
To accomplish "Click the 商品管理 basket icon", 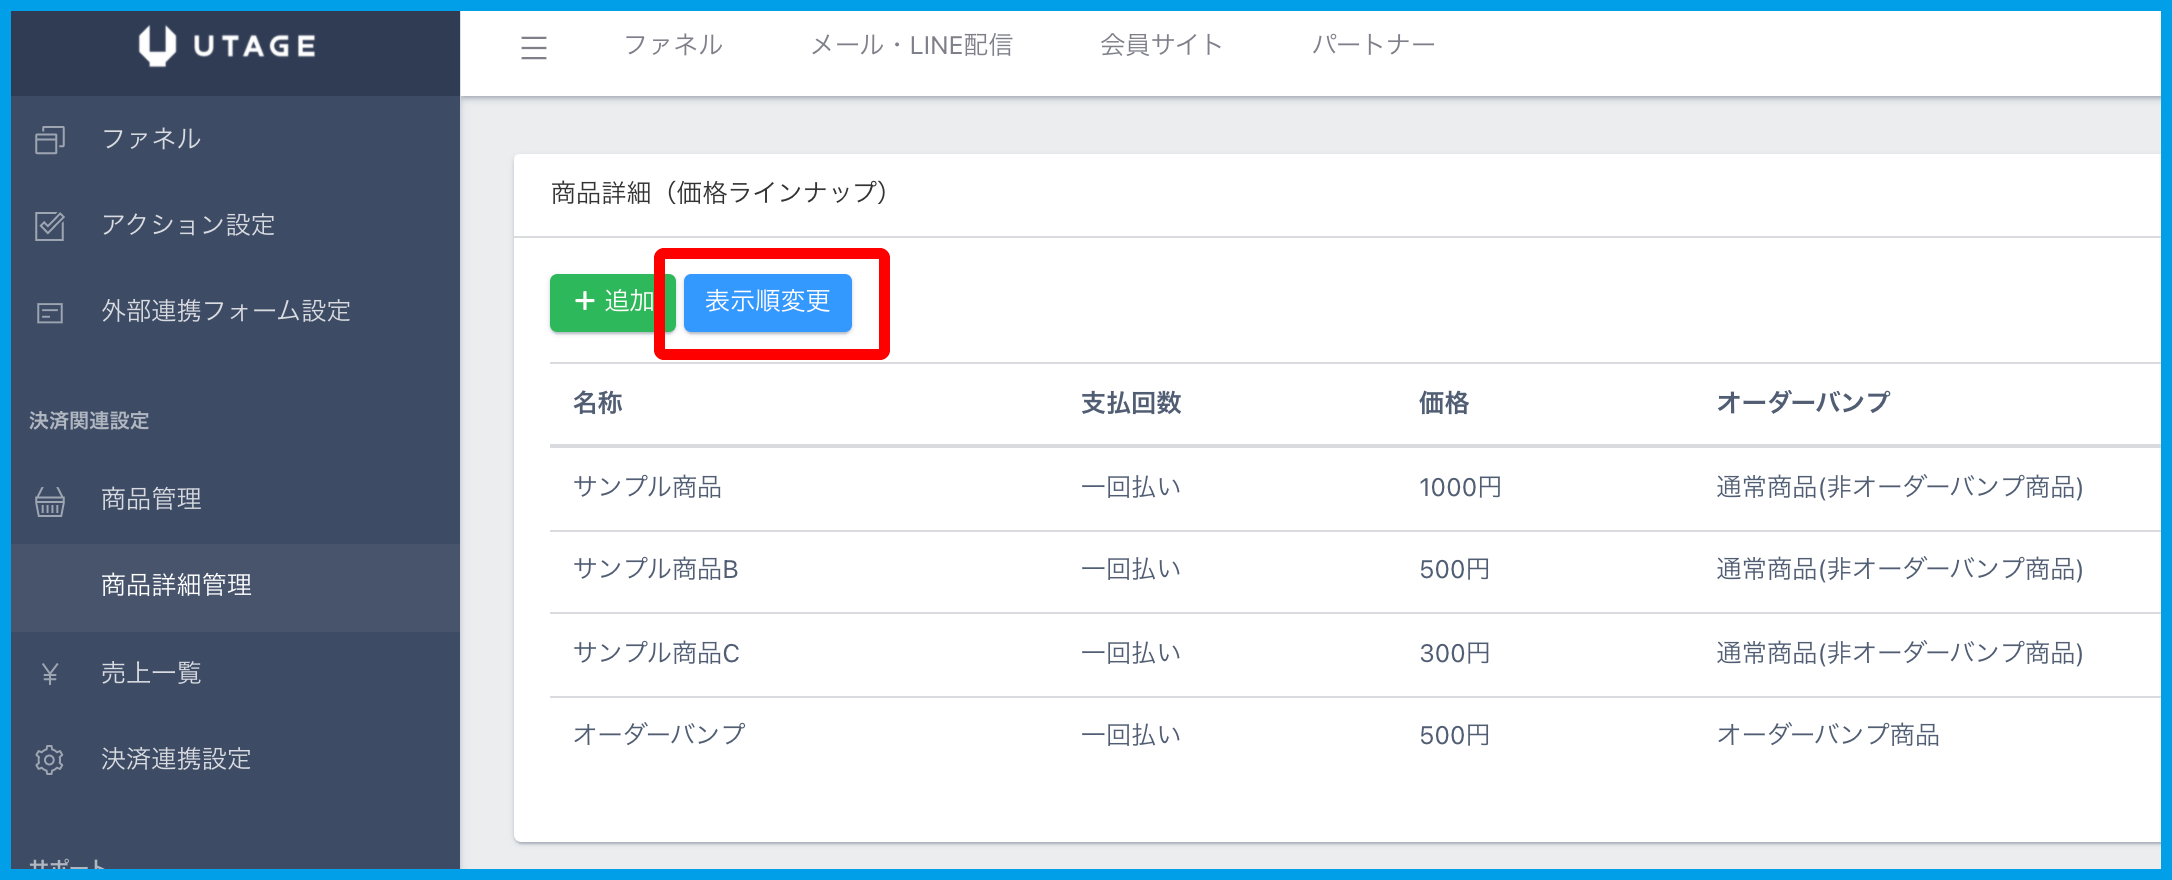I will (x=50, y=501).
